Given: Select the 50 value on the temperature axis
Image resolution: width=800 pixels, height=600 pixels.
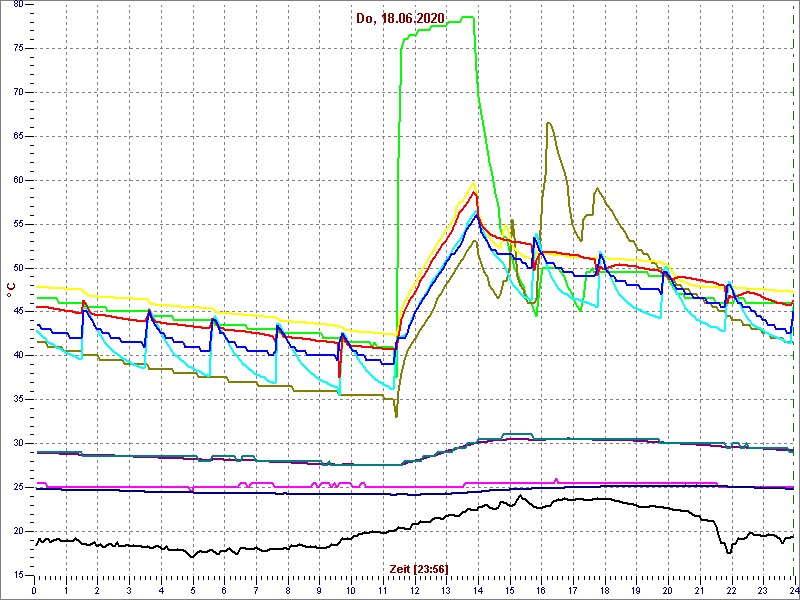Looking at the screenshot, I should pyautogui.click(x=19, y=268).
